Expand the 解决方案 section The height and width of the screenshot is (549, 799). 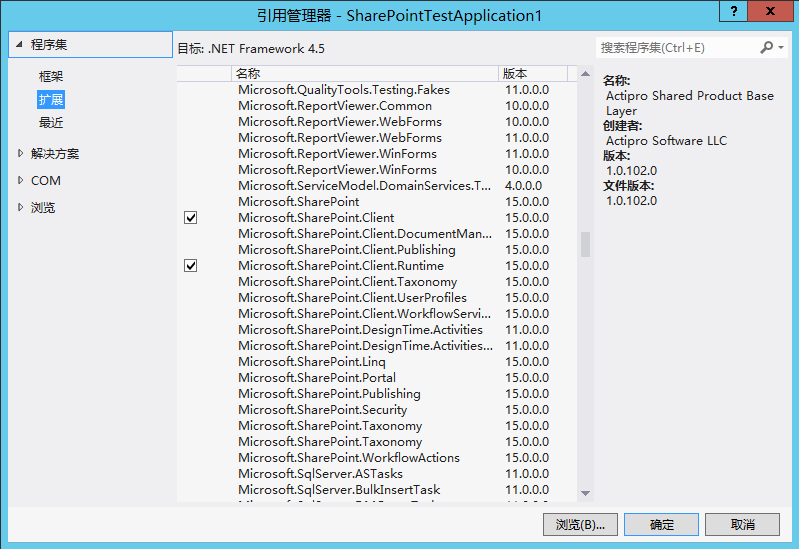tap(20, 153)
